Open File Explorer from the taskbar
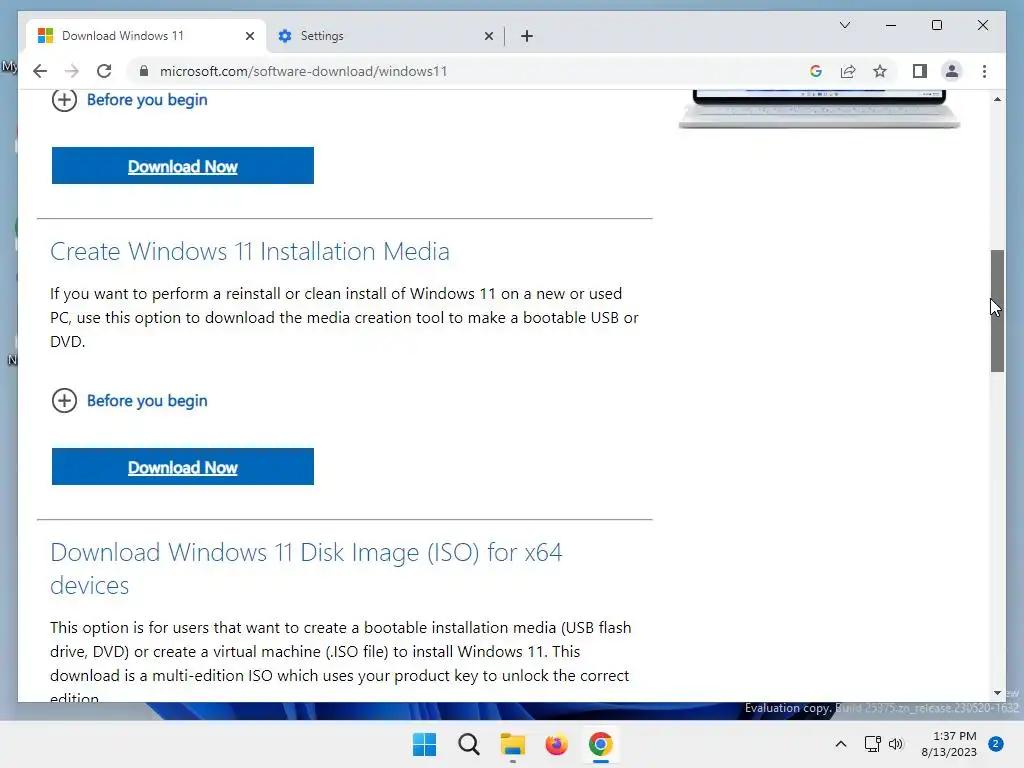 tap(513, 744)
